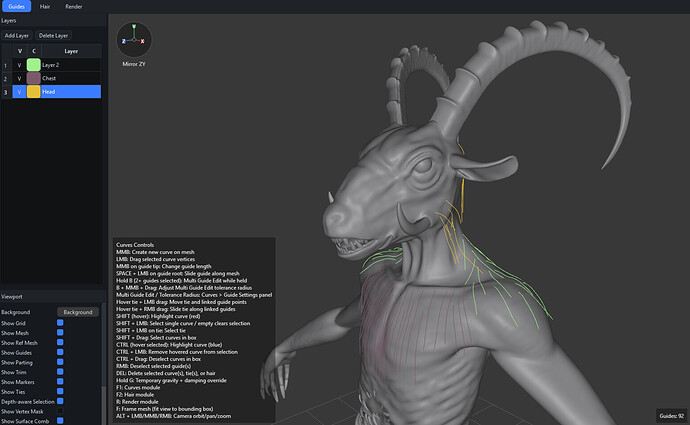Disable the Show Grid checkbox
The image size is (690, 425).
click(60, 322)
